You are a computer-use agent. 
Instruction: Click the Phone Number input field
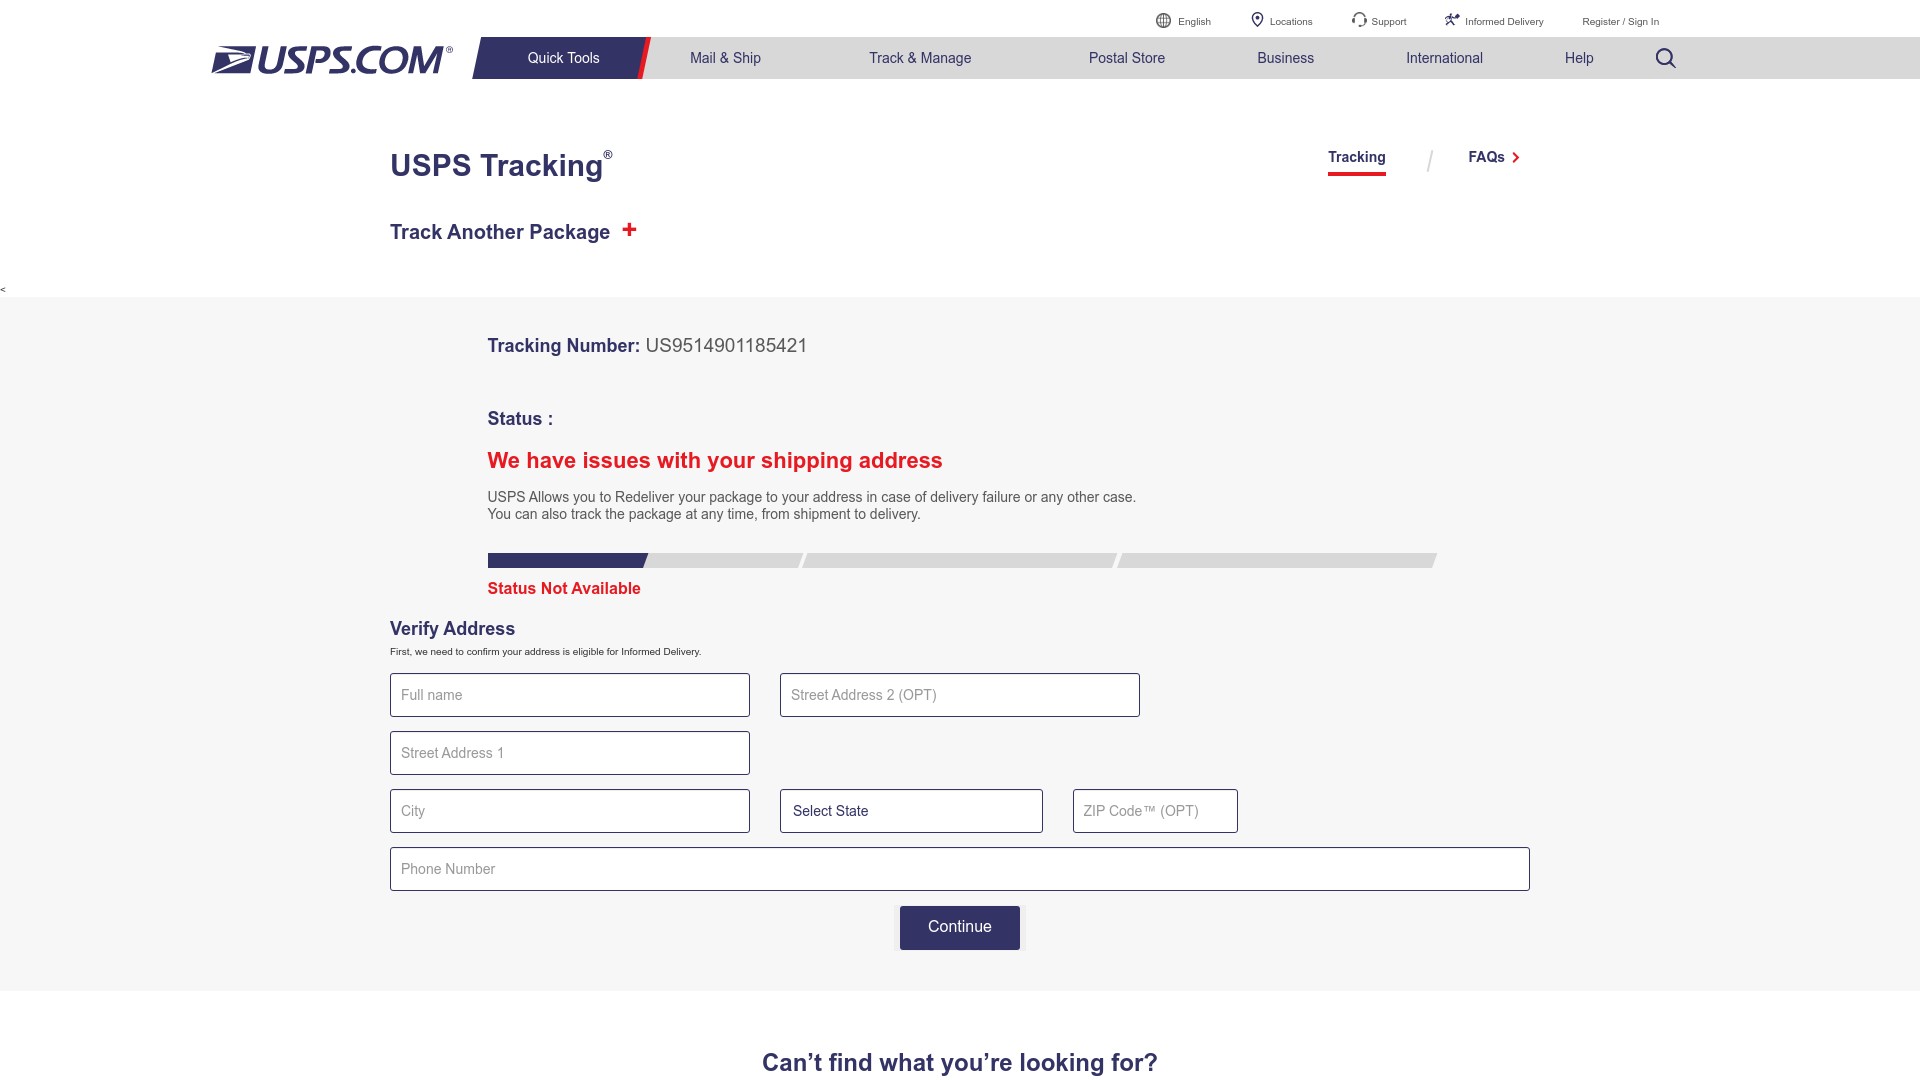[959, 868]
